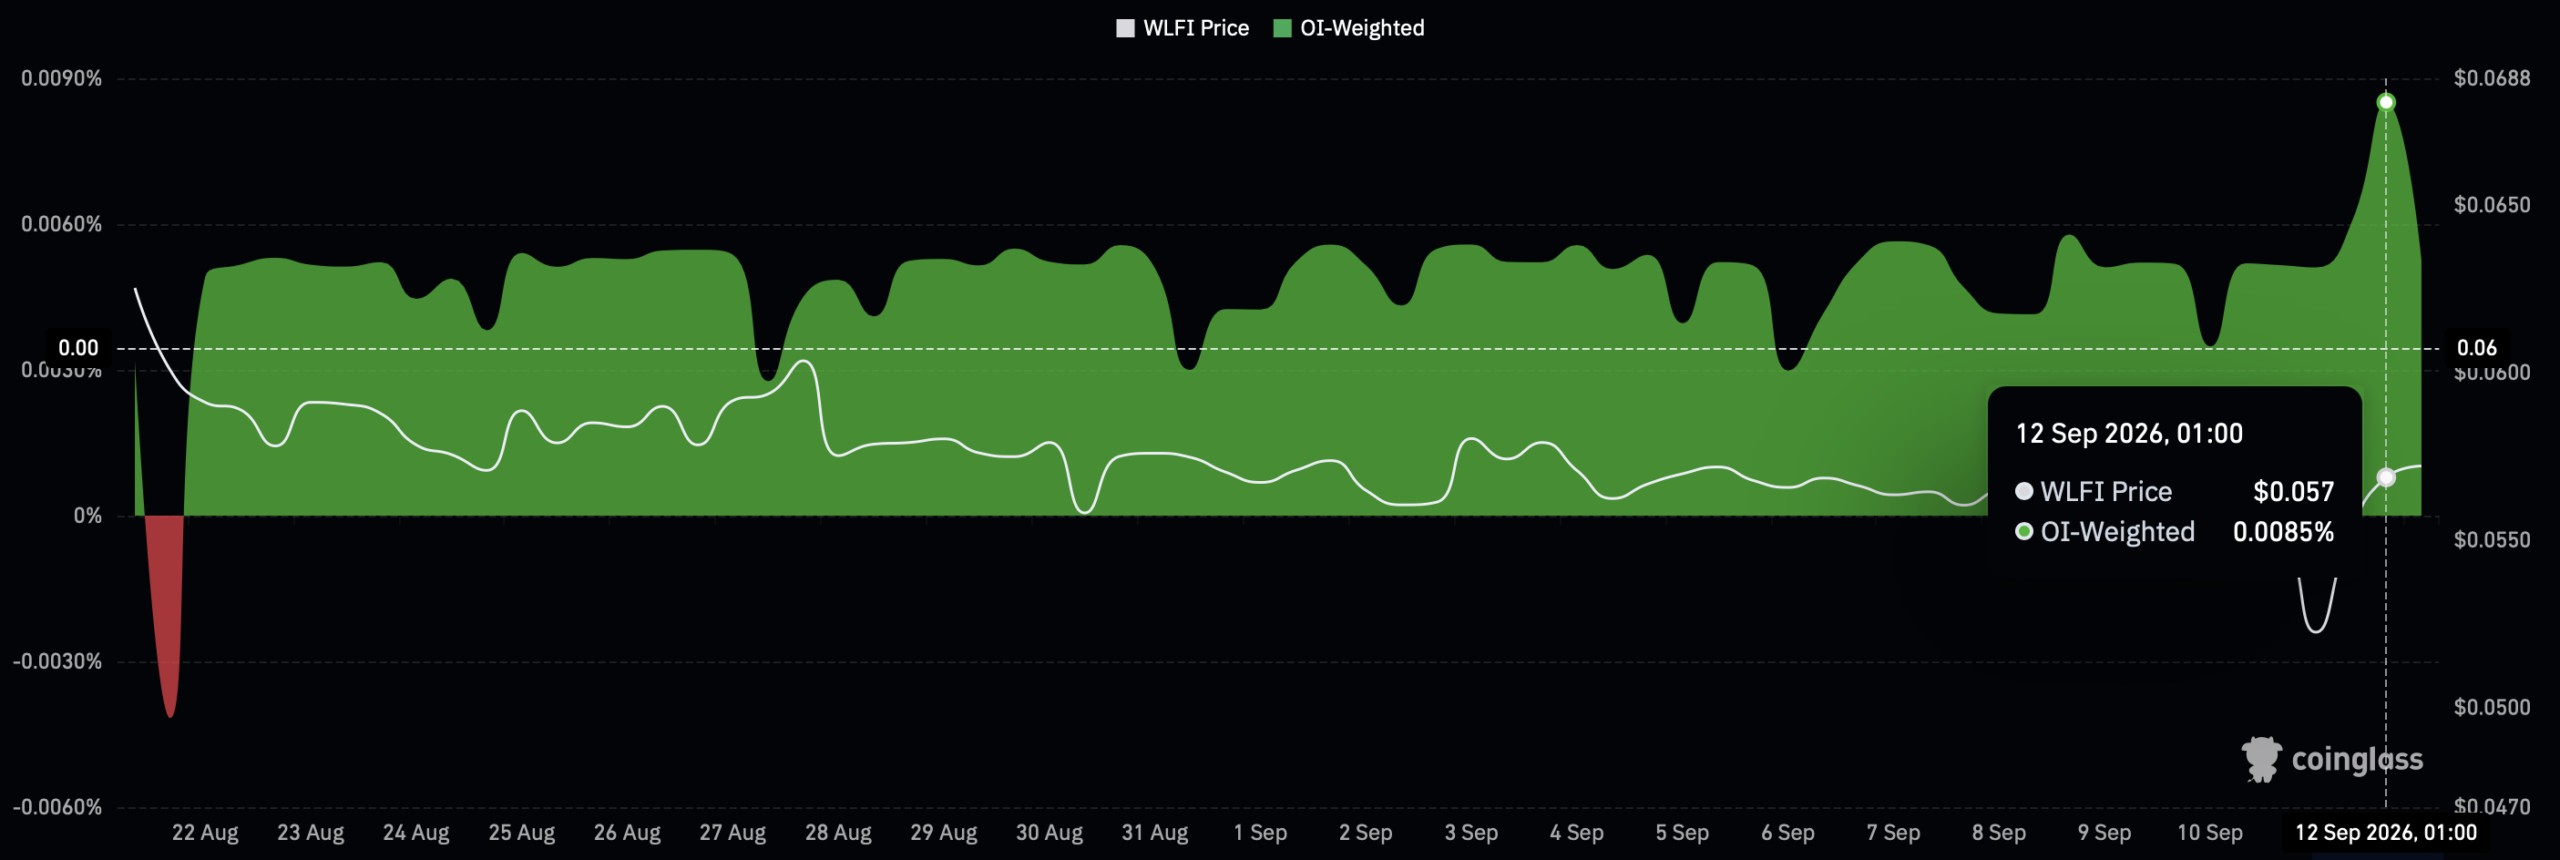Click the 5 Sep x-axis label
The image size is (2560, 860).
point(1682,832)
